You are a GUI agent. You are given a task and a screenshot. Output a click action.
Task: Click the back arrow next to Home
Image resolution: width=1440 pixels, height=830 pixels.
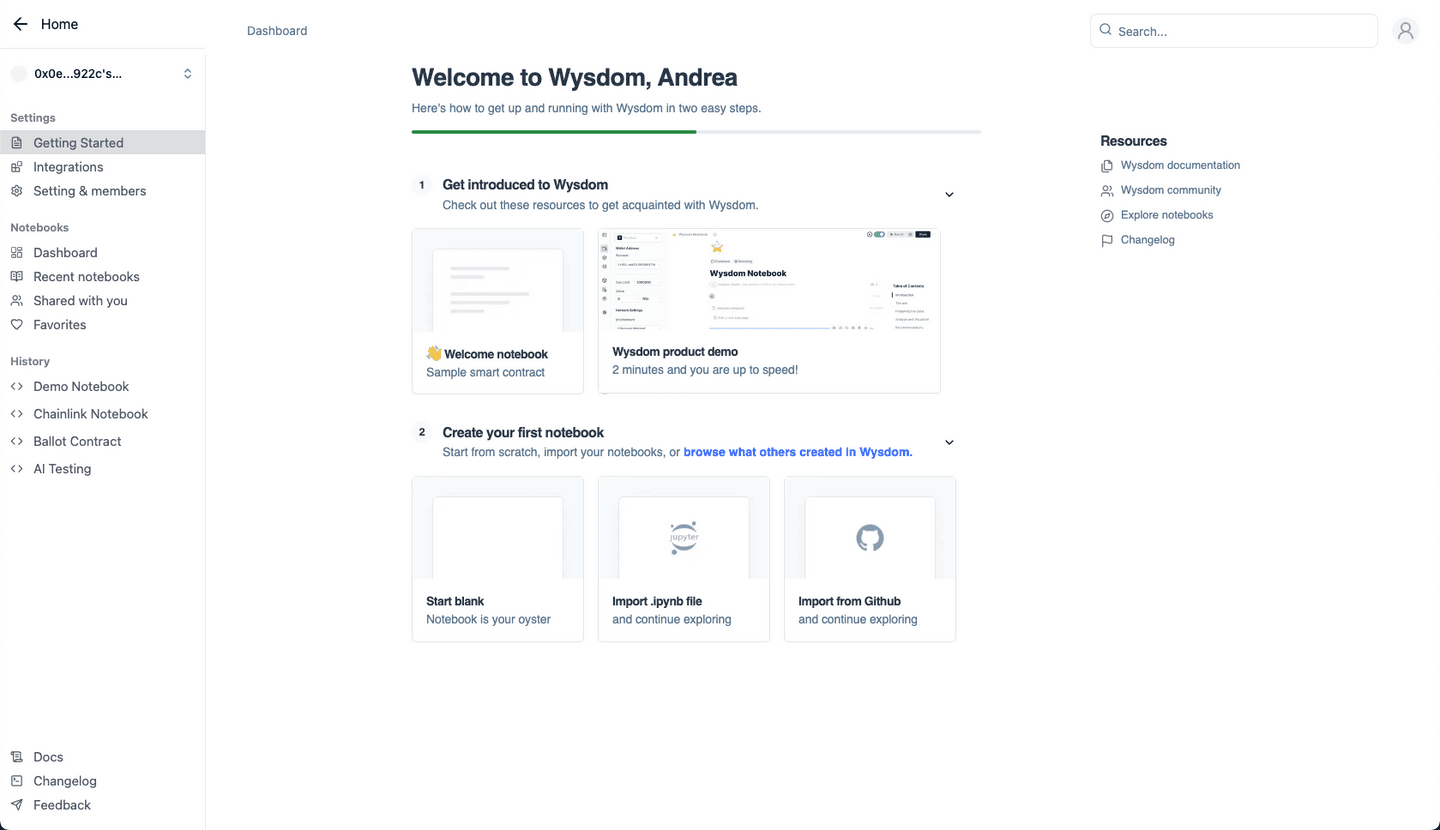(20, 24)
